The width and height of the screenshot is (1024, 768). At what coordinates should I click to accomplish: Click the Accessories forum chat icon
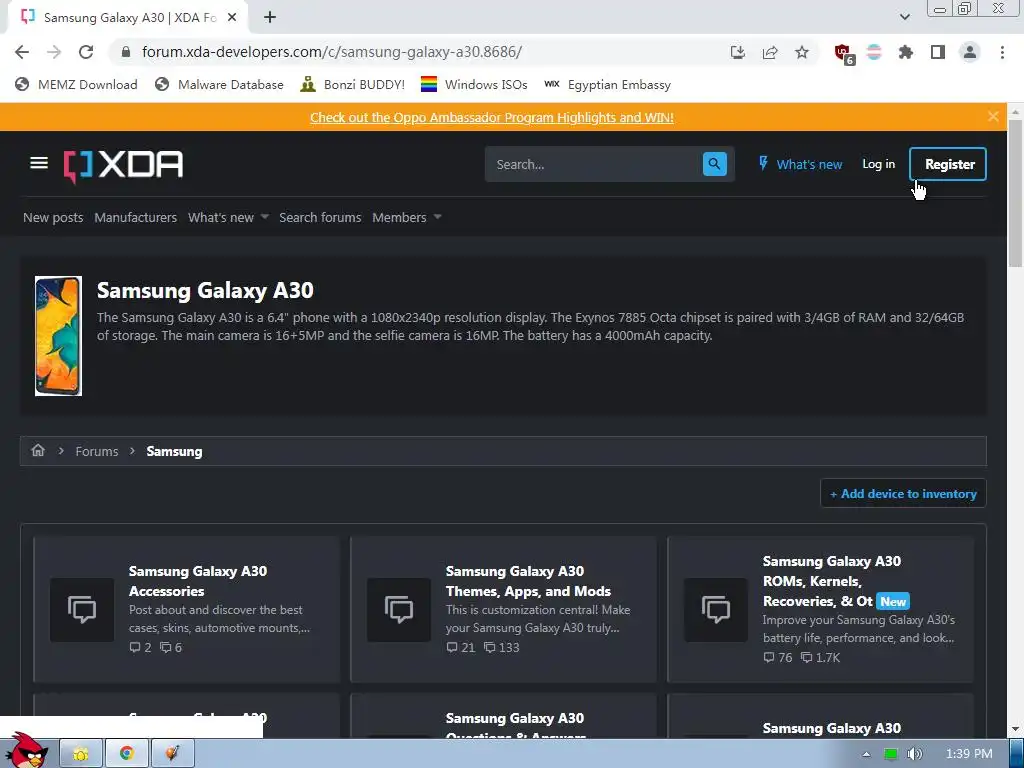click(x=82, y=609)
